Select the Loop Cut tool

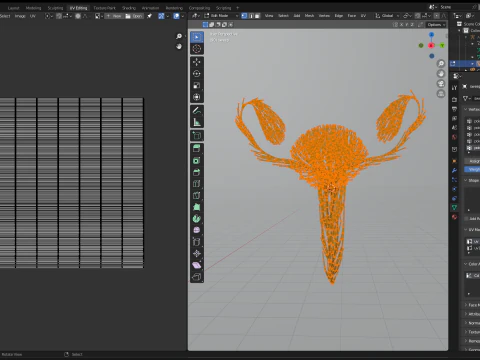click(197, 184)
